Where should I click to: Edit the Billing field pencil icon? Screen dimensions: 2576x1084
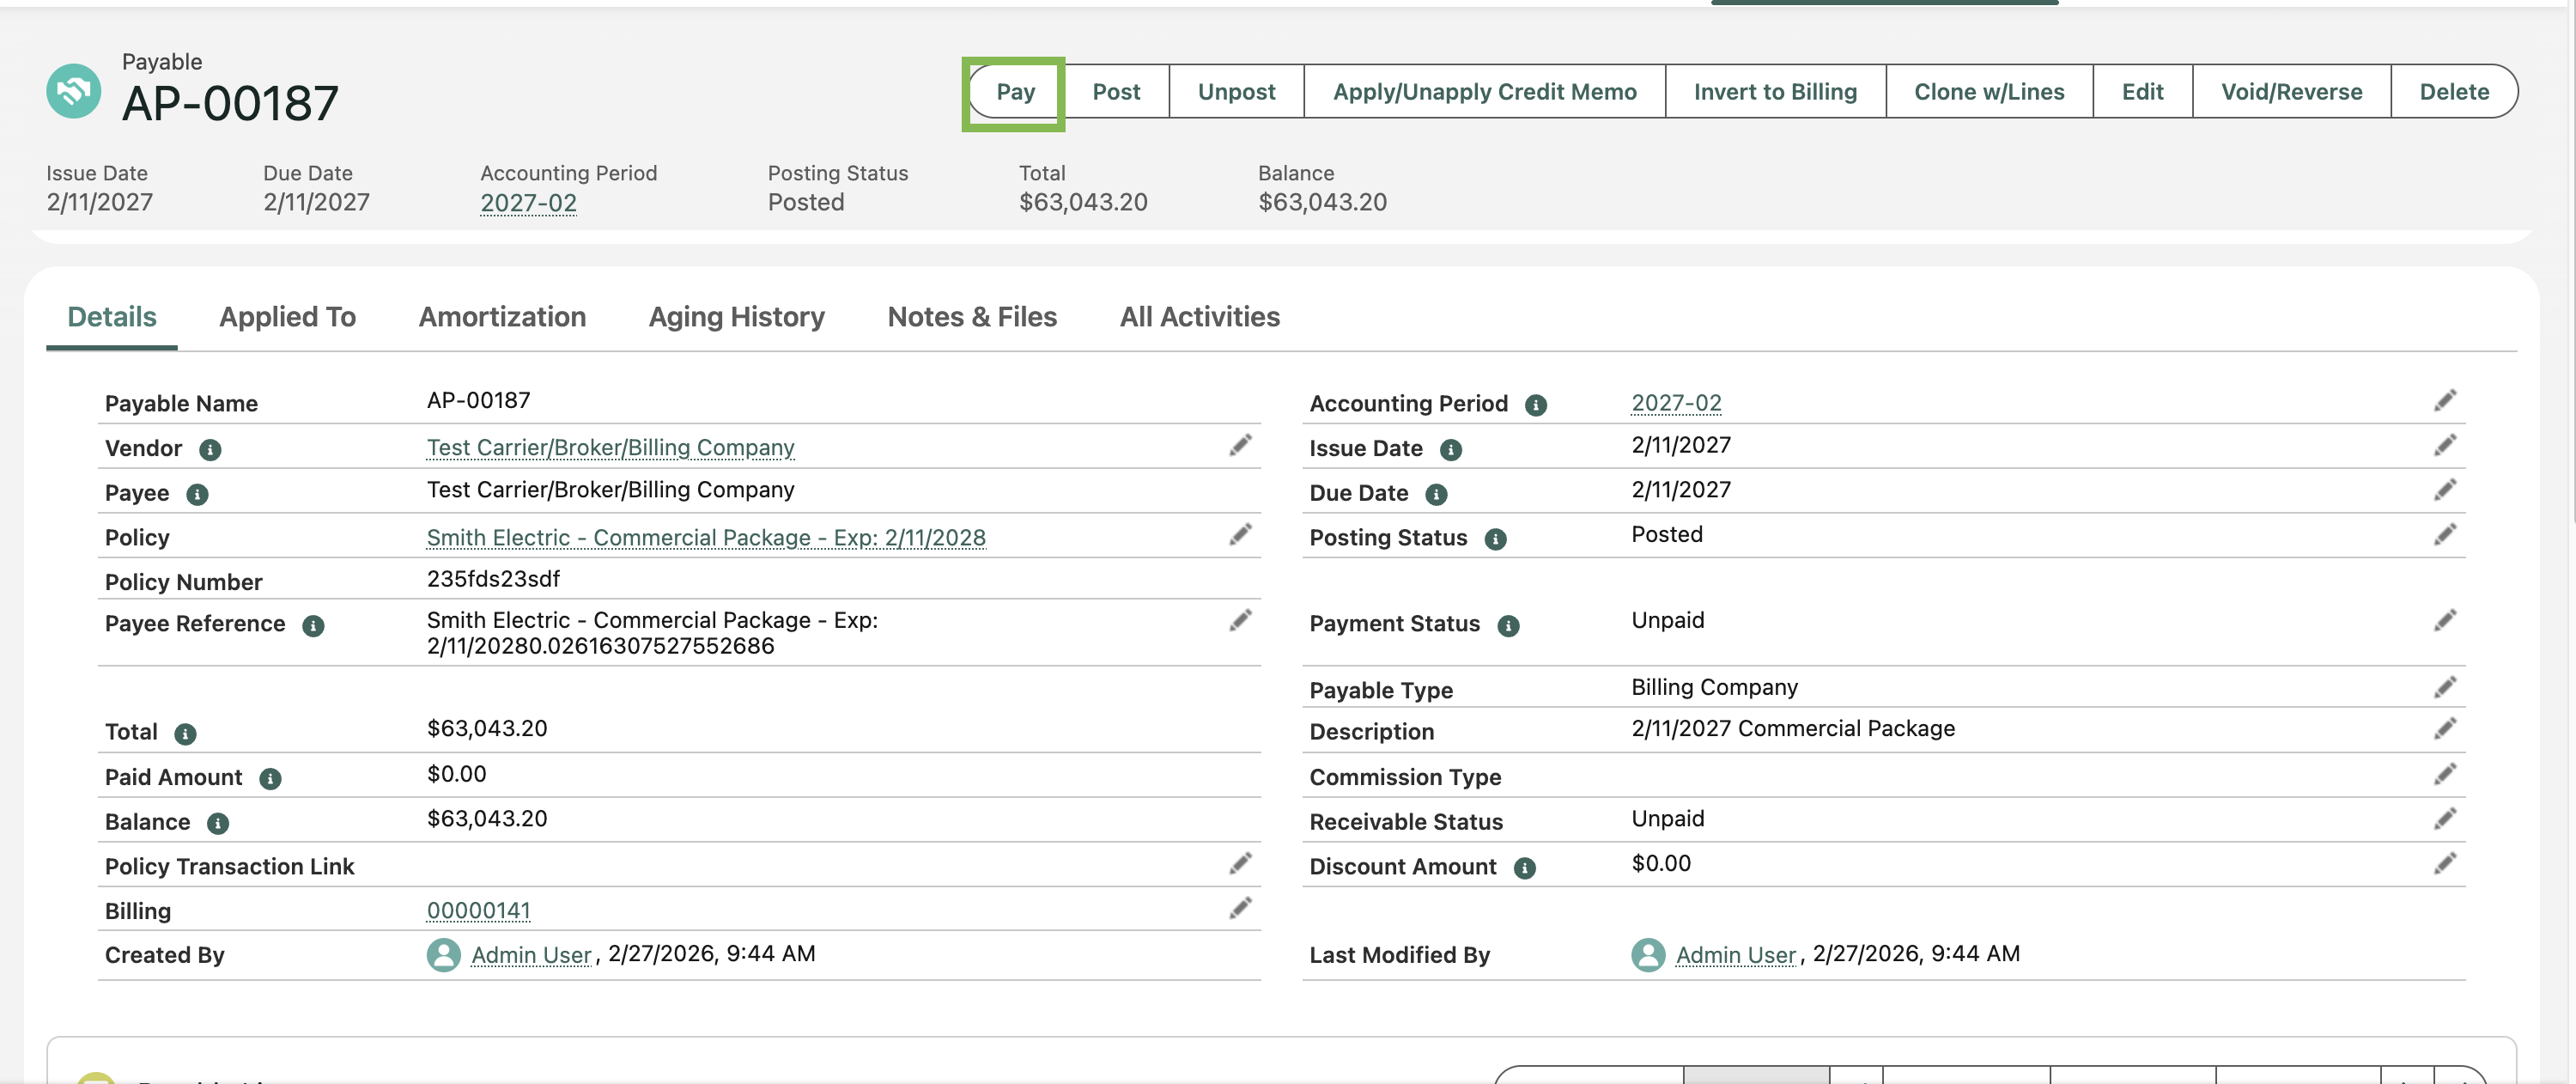pos(1240,908)
